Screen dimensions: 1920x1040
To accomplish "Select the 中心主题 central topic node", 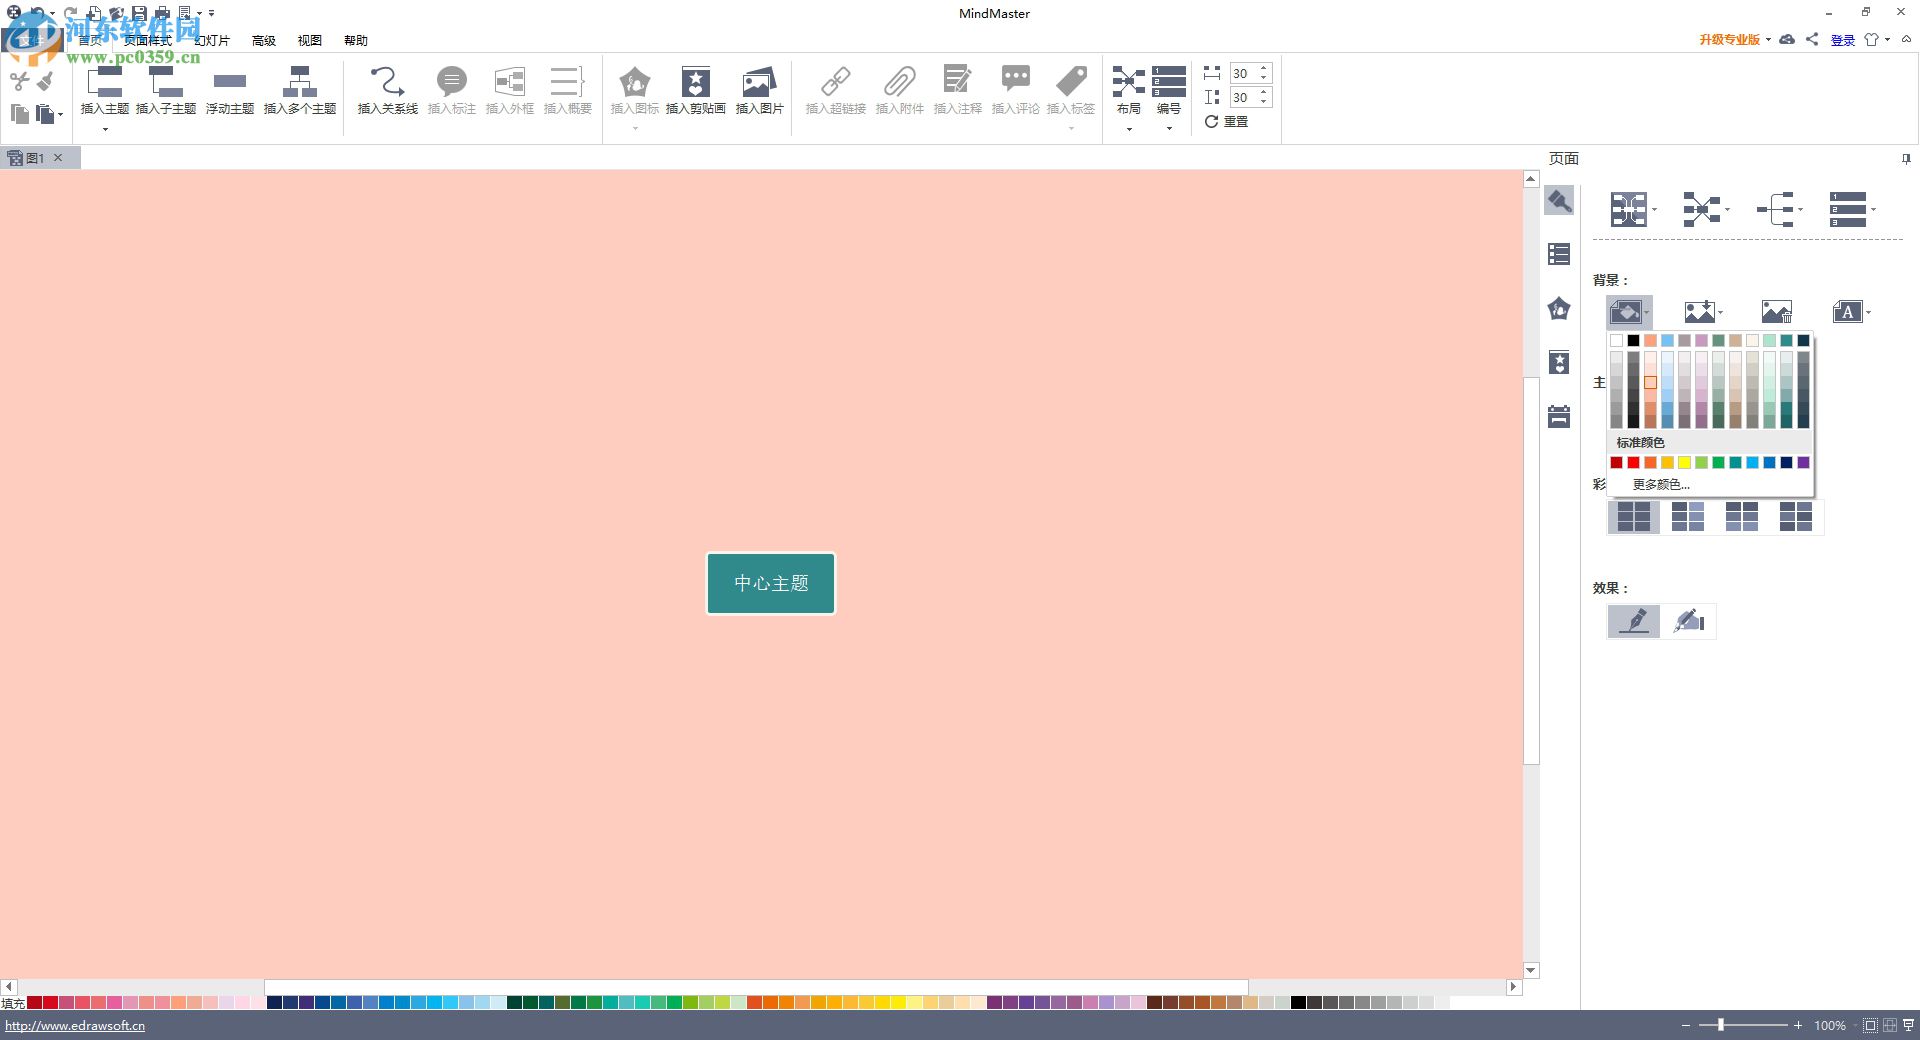I will tap(771, 583).
